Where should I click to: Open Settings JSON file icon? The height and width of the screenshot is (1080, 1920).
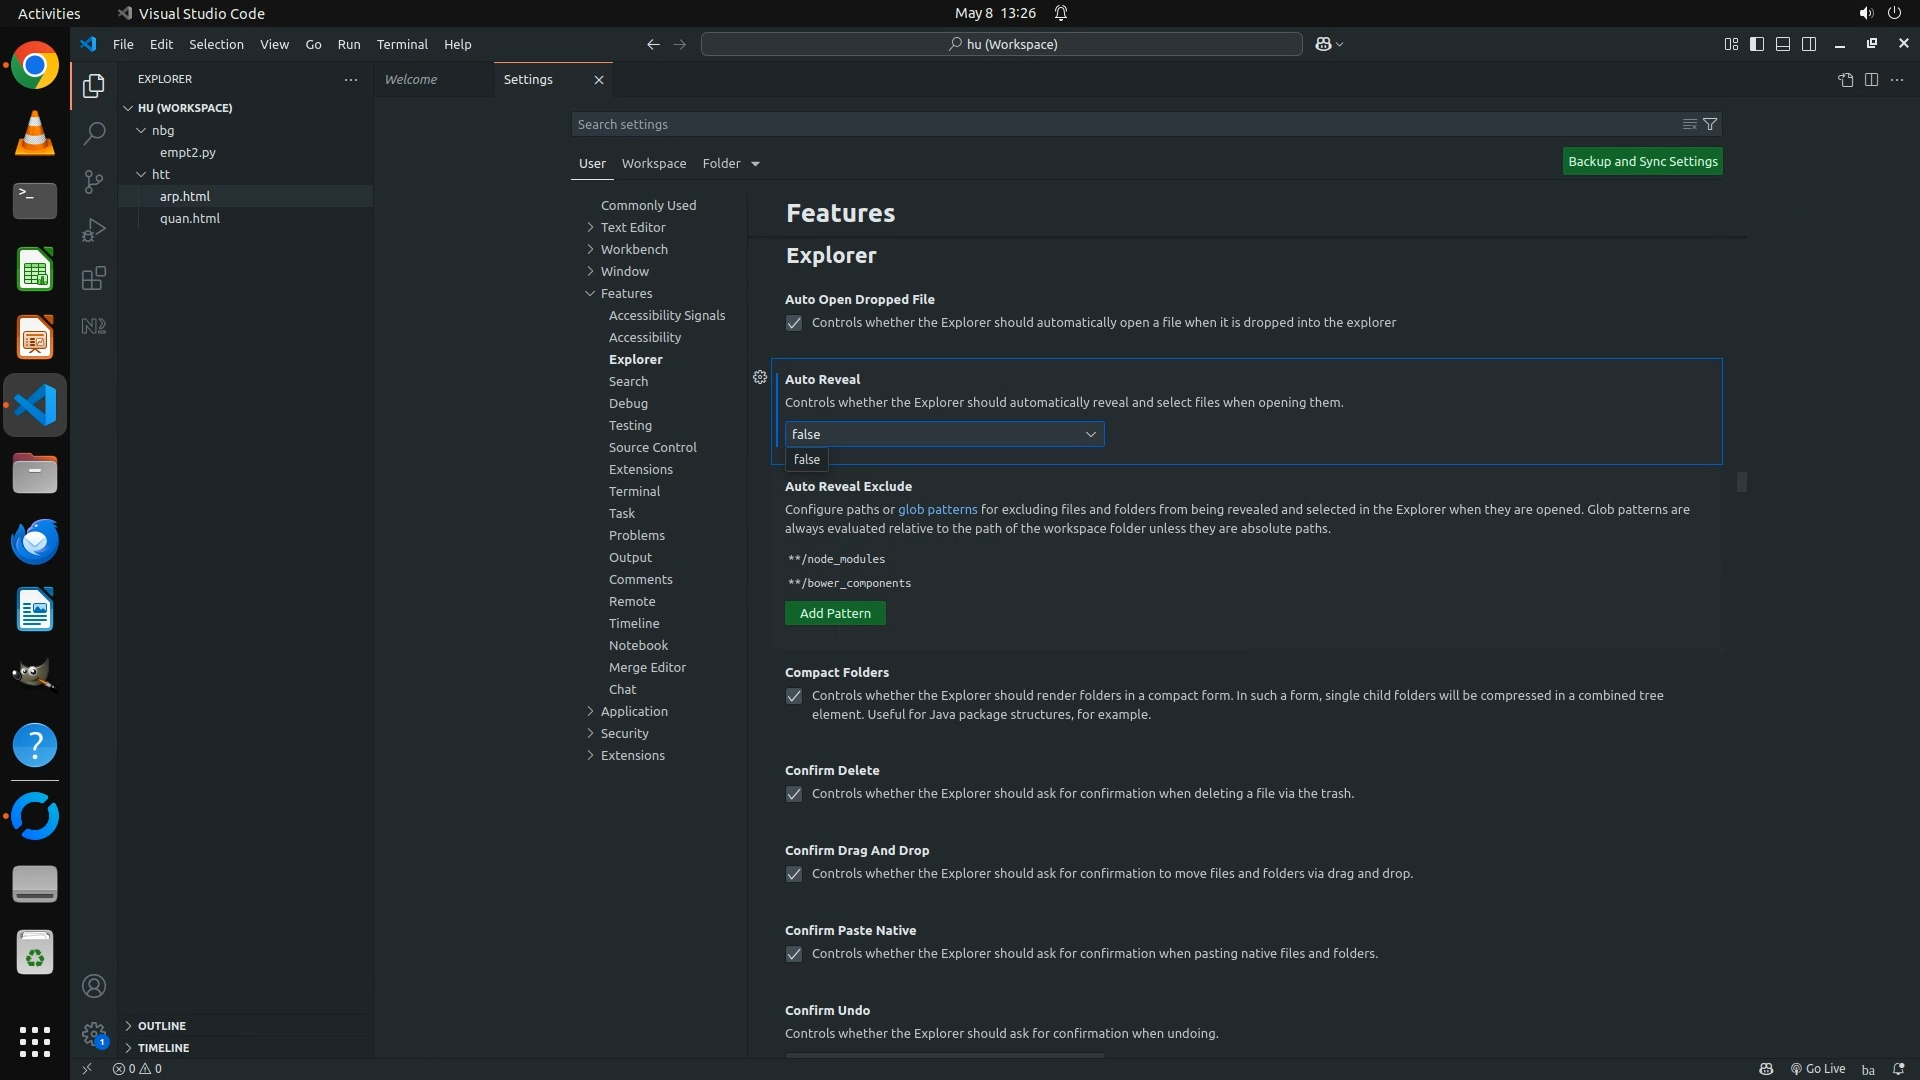[1845, 79]
